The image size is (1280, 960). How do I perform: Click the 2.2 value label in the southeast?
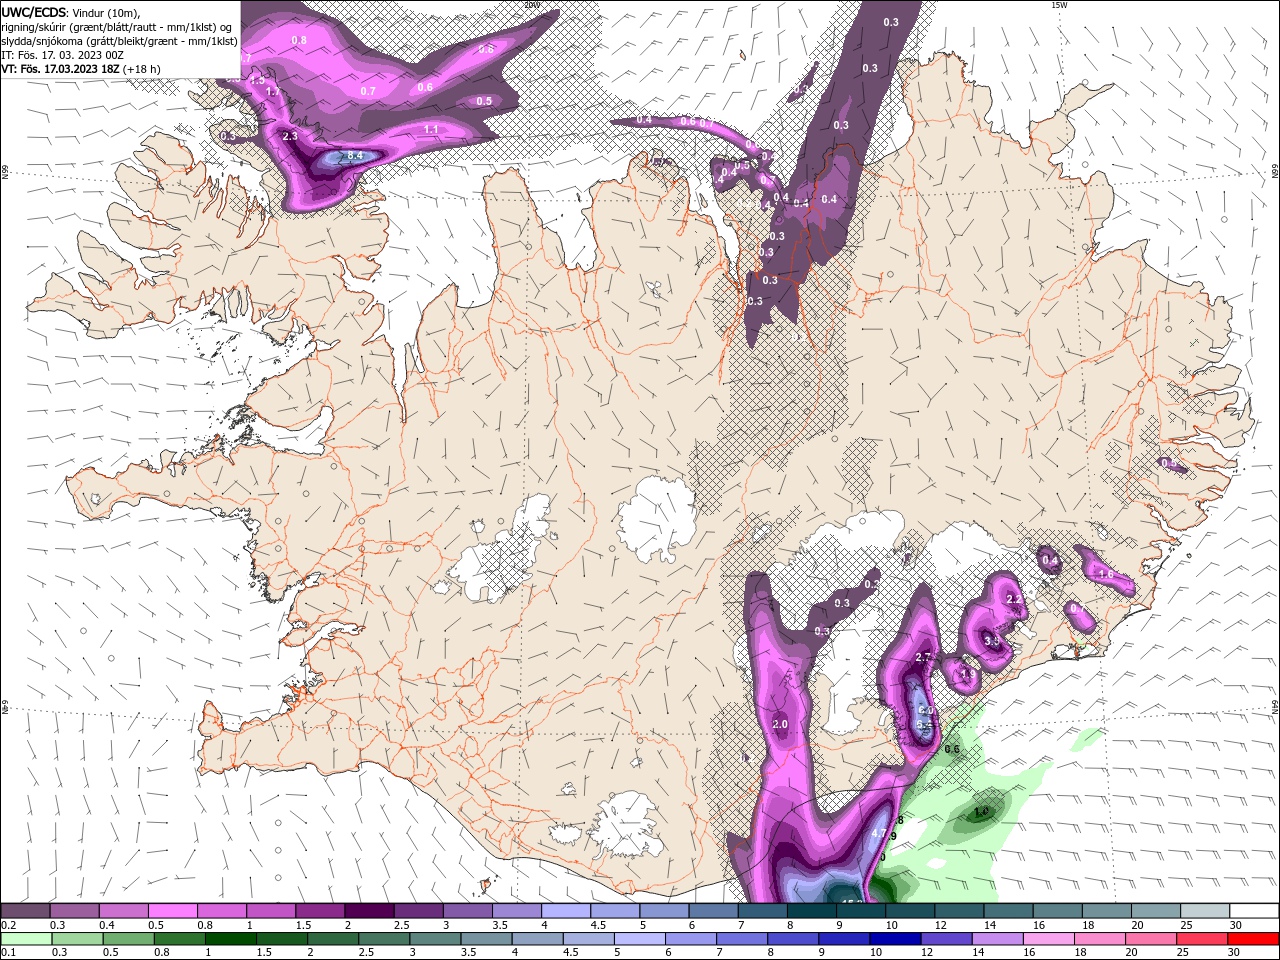click(x=1013, y=599)
